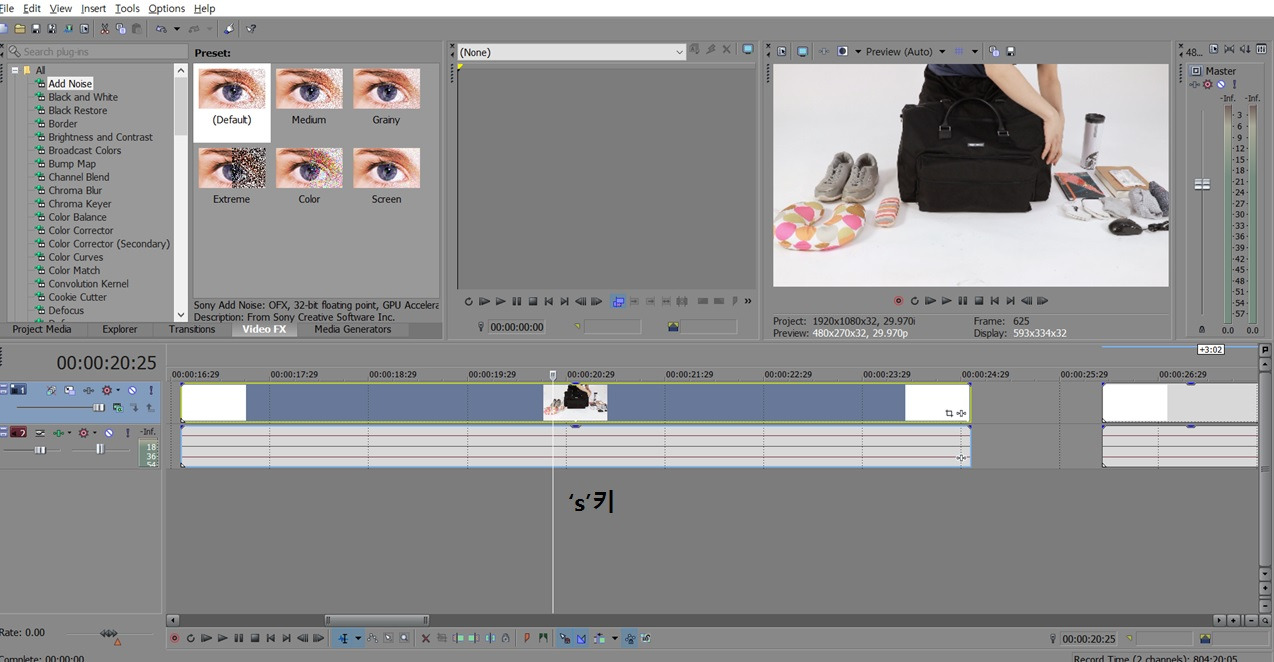Toggle Enable Snapping in bottom toolbar
The image size is (1274, 662).
[565, 638]
